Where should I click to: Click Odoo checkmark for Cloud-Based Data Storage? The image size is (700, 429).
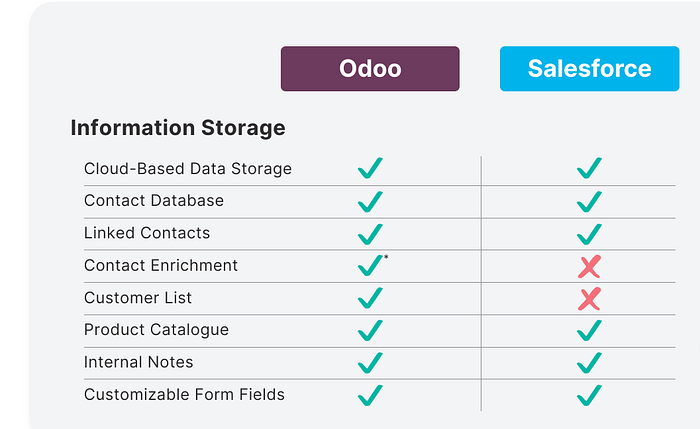click(370, 168)
